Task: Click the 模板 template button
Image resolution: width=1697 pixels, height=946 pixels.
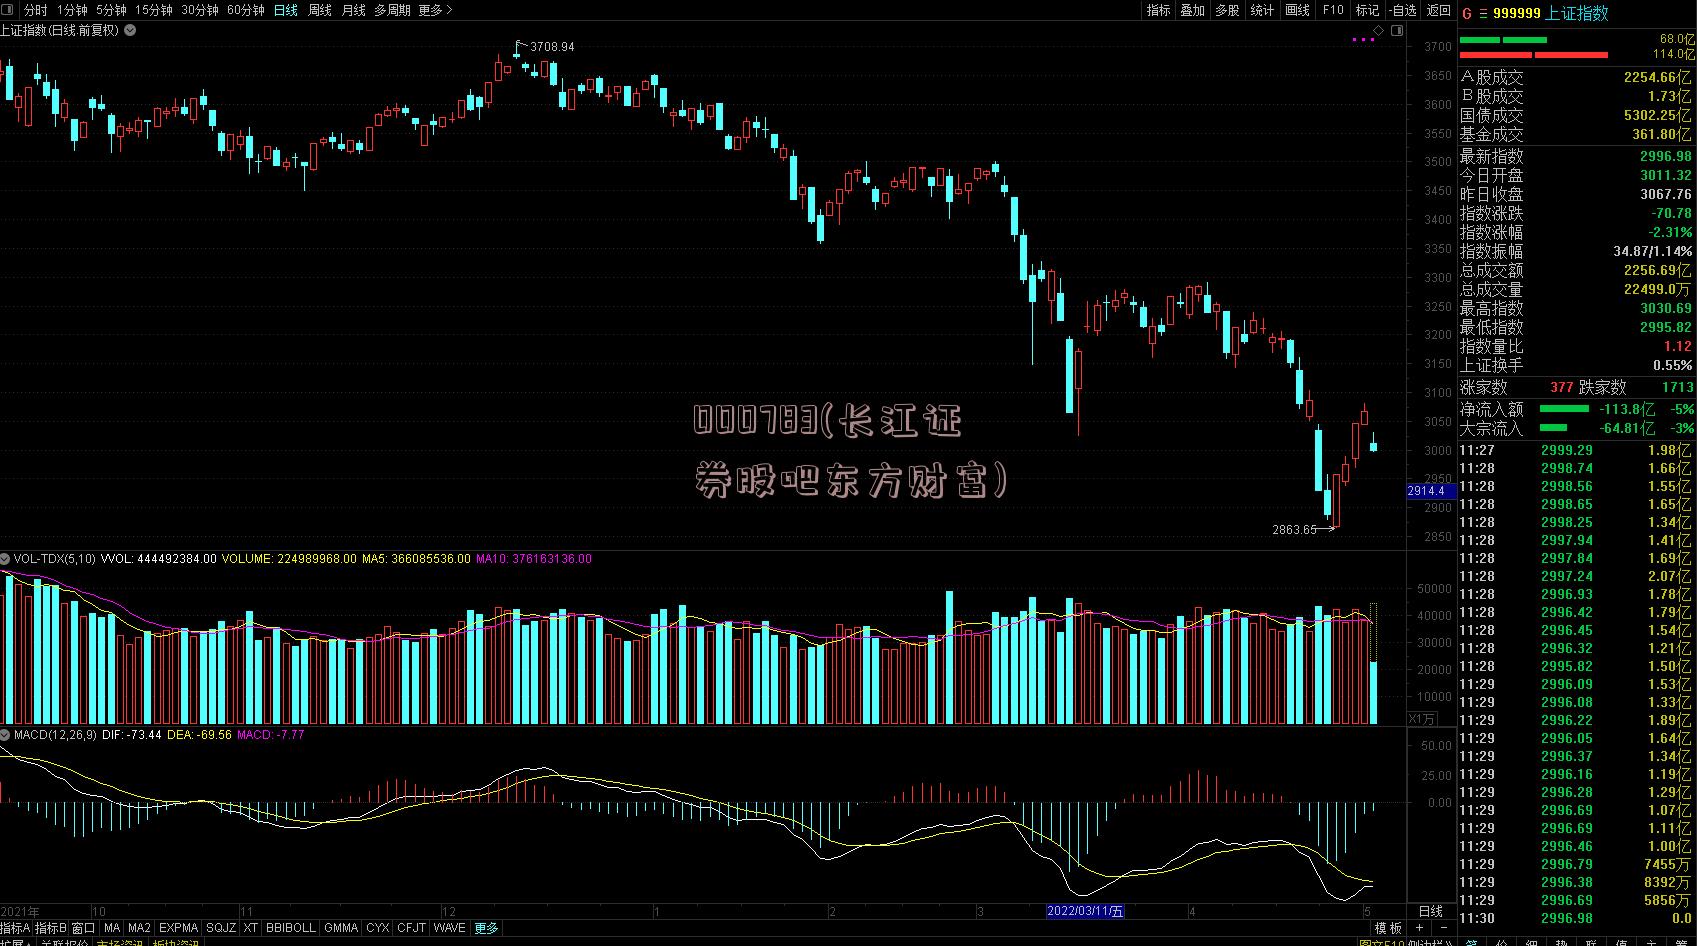Action: tap(1390, 929)
